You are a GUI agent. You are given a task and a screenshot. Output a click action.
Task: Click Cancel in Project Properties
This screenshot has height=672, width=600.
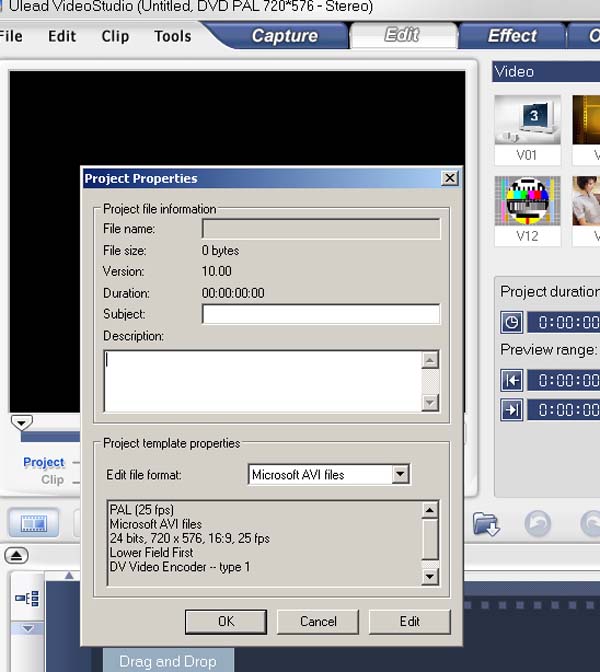pyautogui.click(x=318, y=622)
